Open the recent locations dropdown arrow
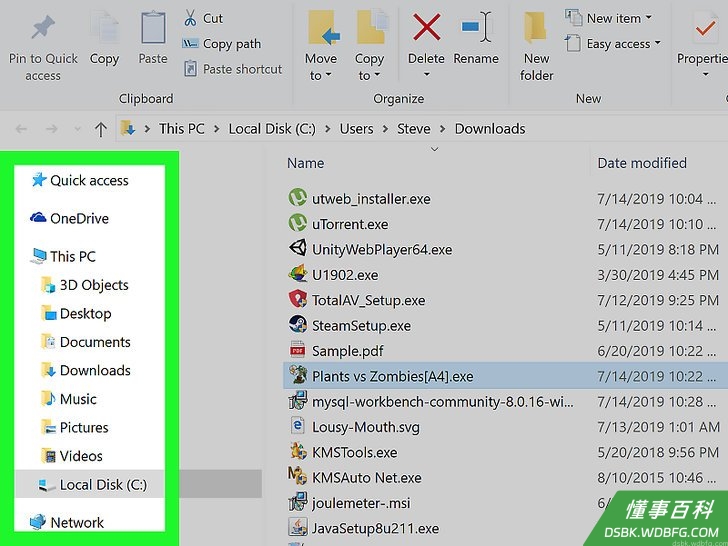 click(x=78, y=129)
